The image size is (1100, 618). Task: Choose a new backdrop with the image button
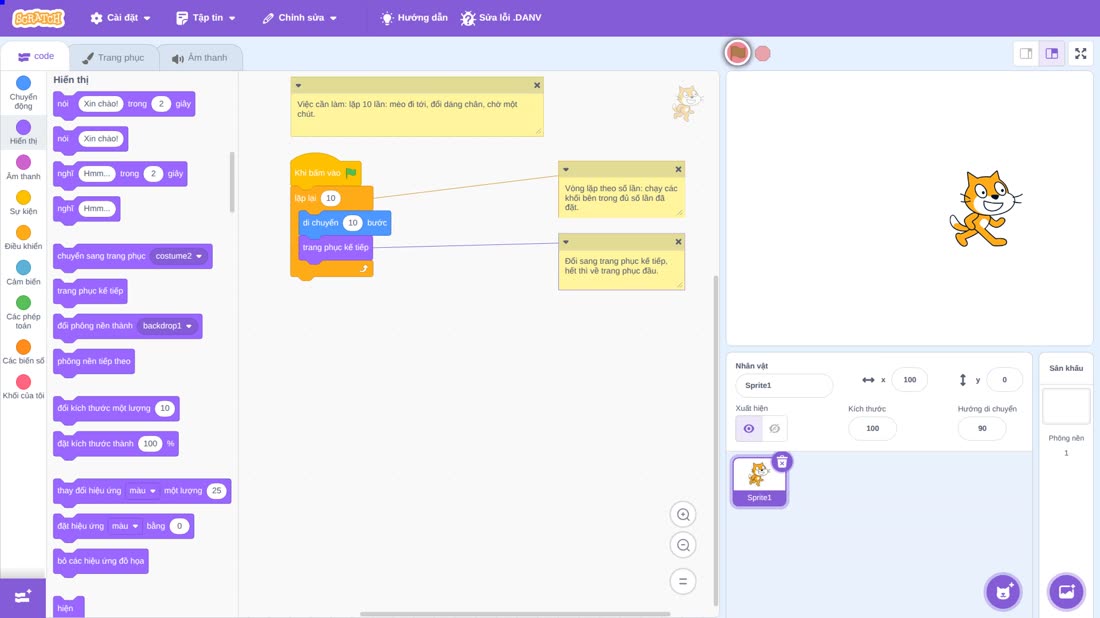click(1066, 591)
